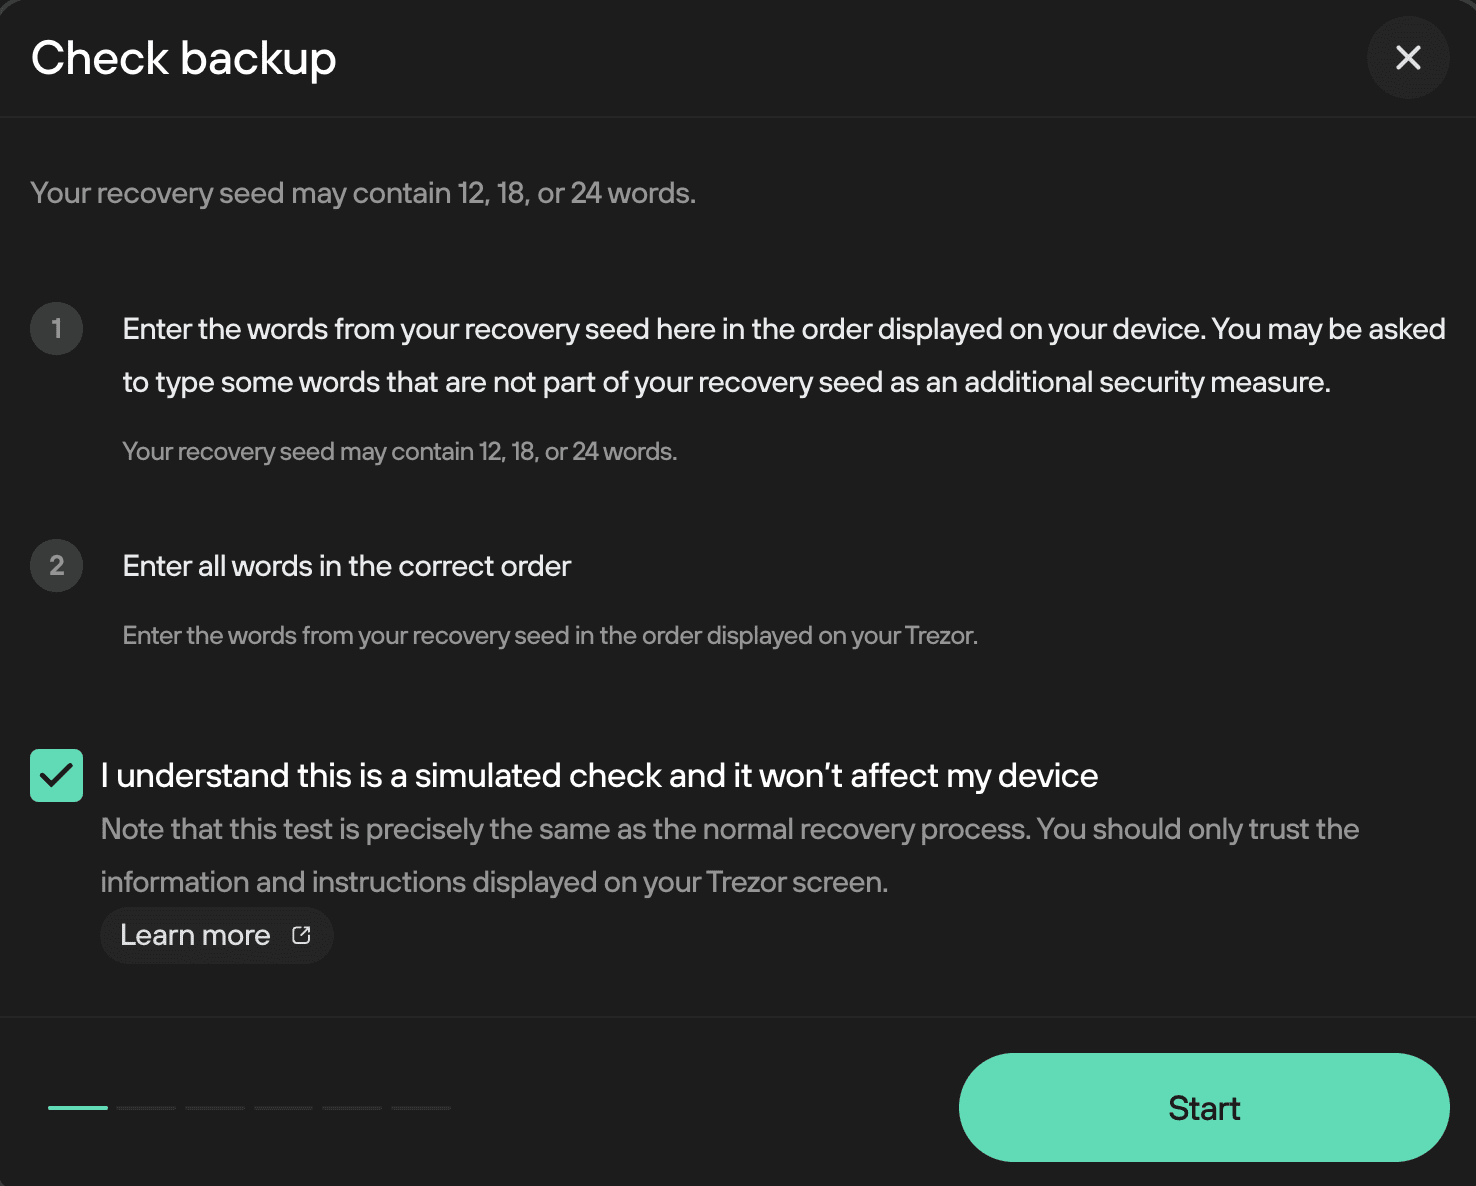Viewport: 1476px width, 1186px height.
Task: Untick the simulated check understanding checkbox
Action: (x=56, y=775)
